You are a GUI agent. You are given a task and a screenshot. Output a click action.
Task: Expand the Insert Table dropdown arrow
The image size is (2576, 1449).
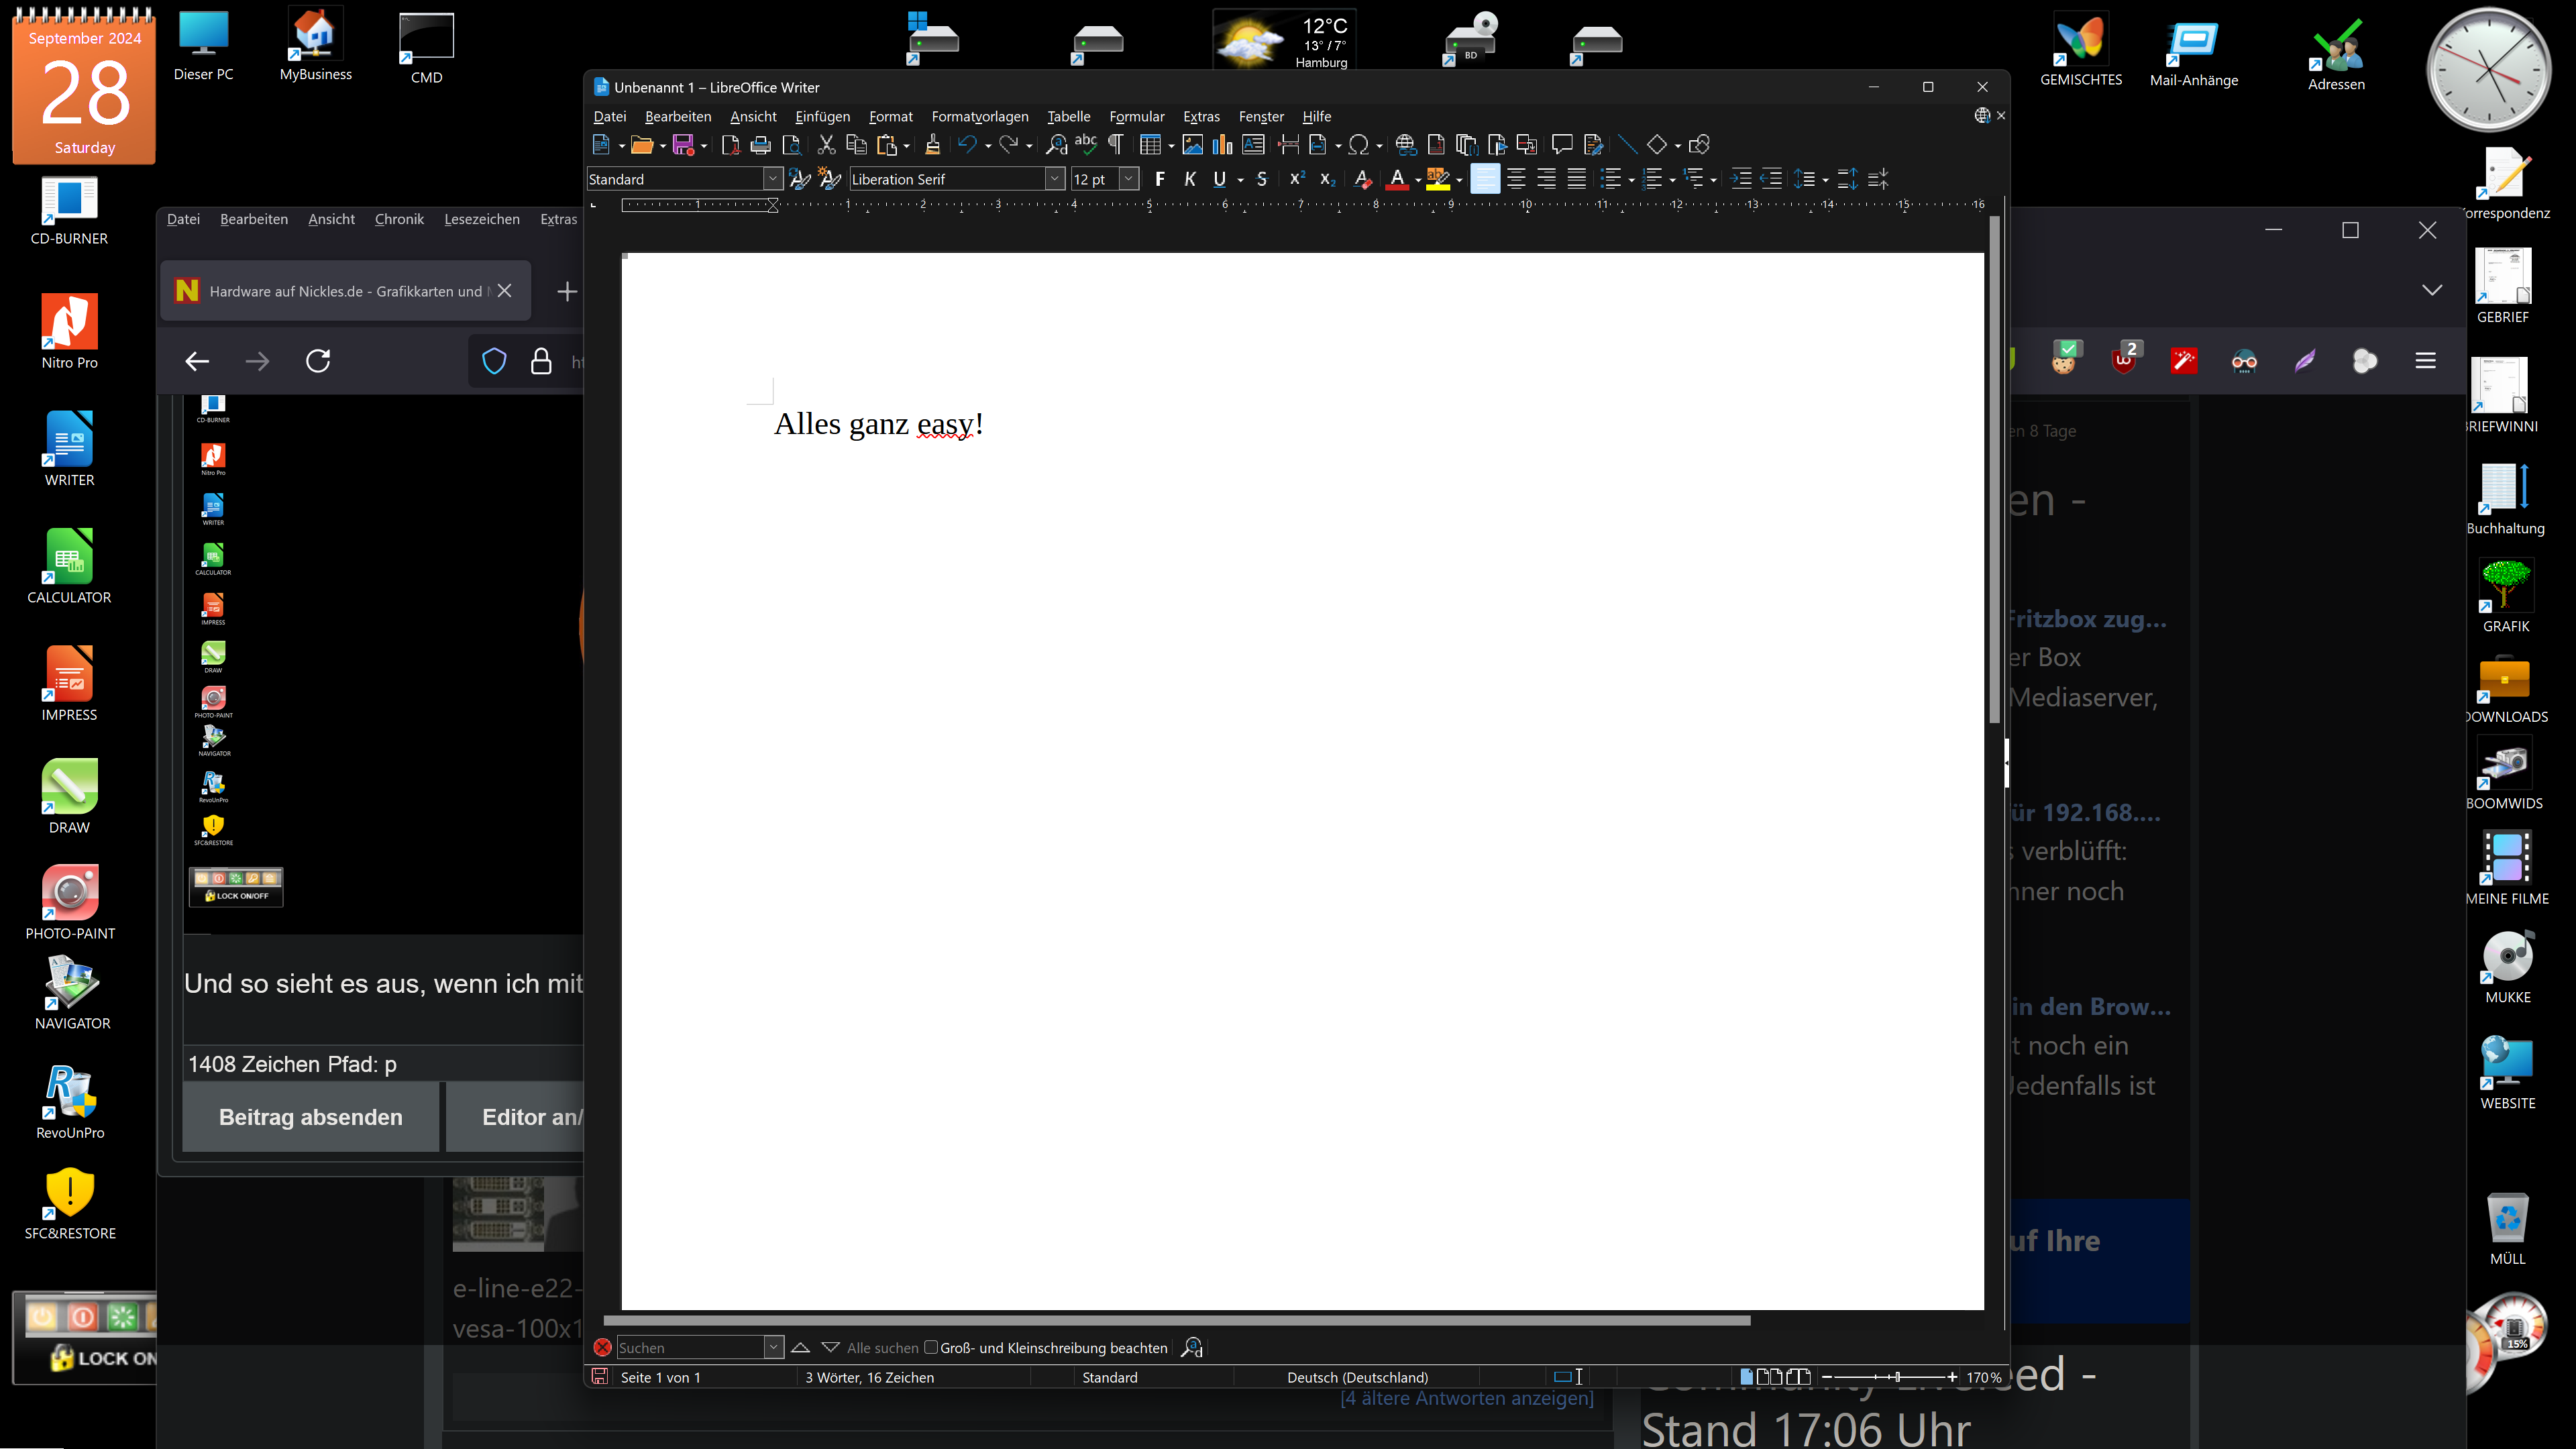(x=1171, y=147)
